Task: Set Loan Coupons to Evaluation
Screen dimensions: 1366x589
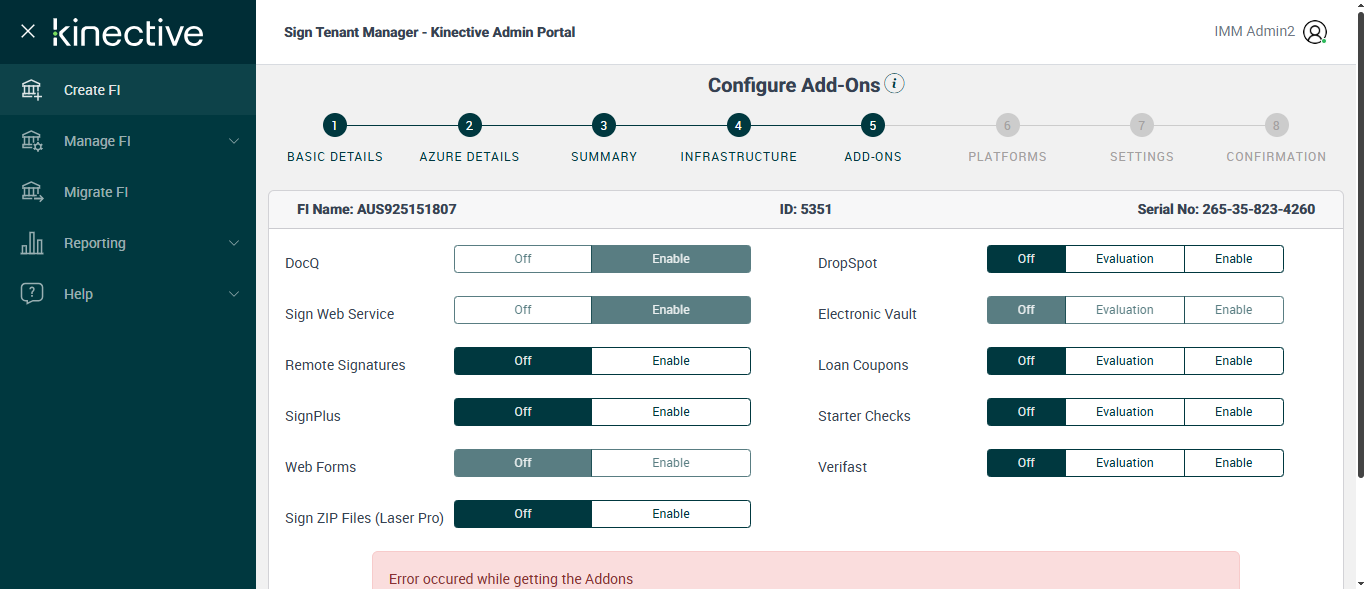Action: pos(1125,361)
